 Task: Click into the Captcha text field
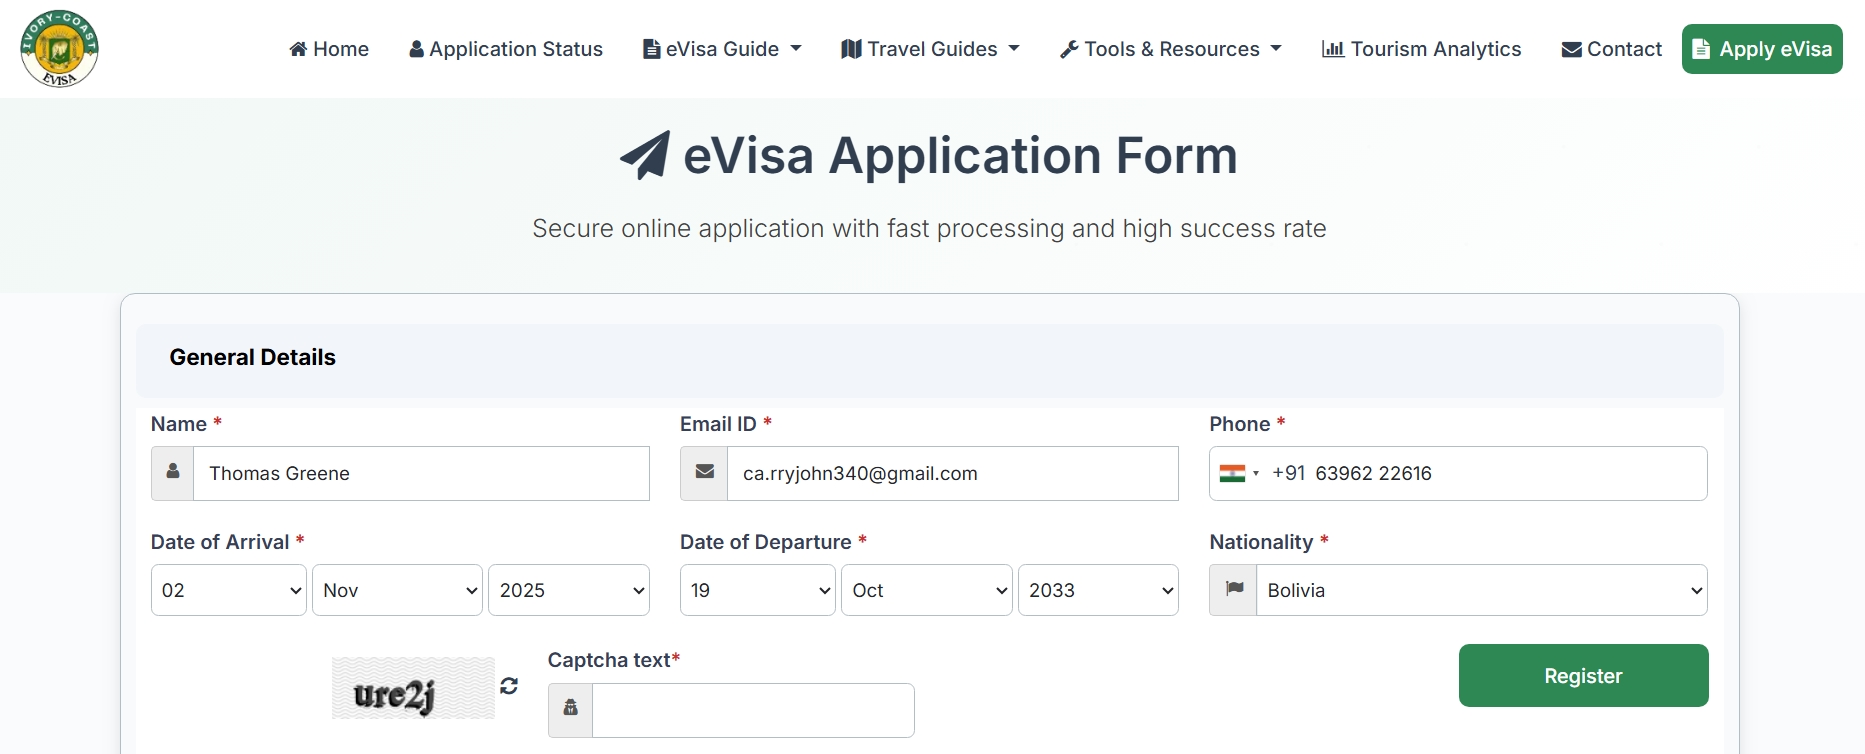[752, 710]
